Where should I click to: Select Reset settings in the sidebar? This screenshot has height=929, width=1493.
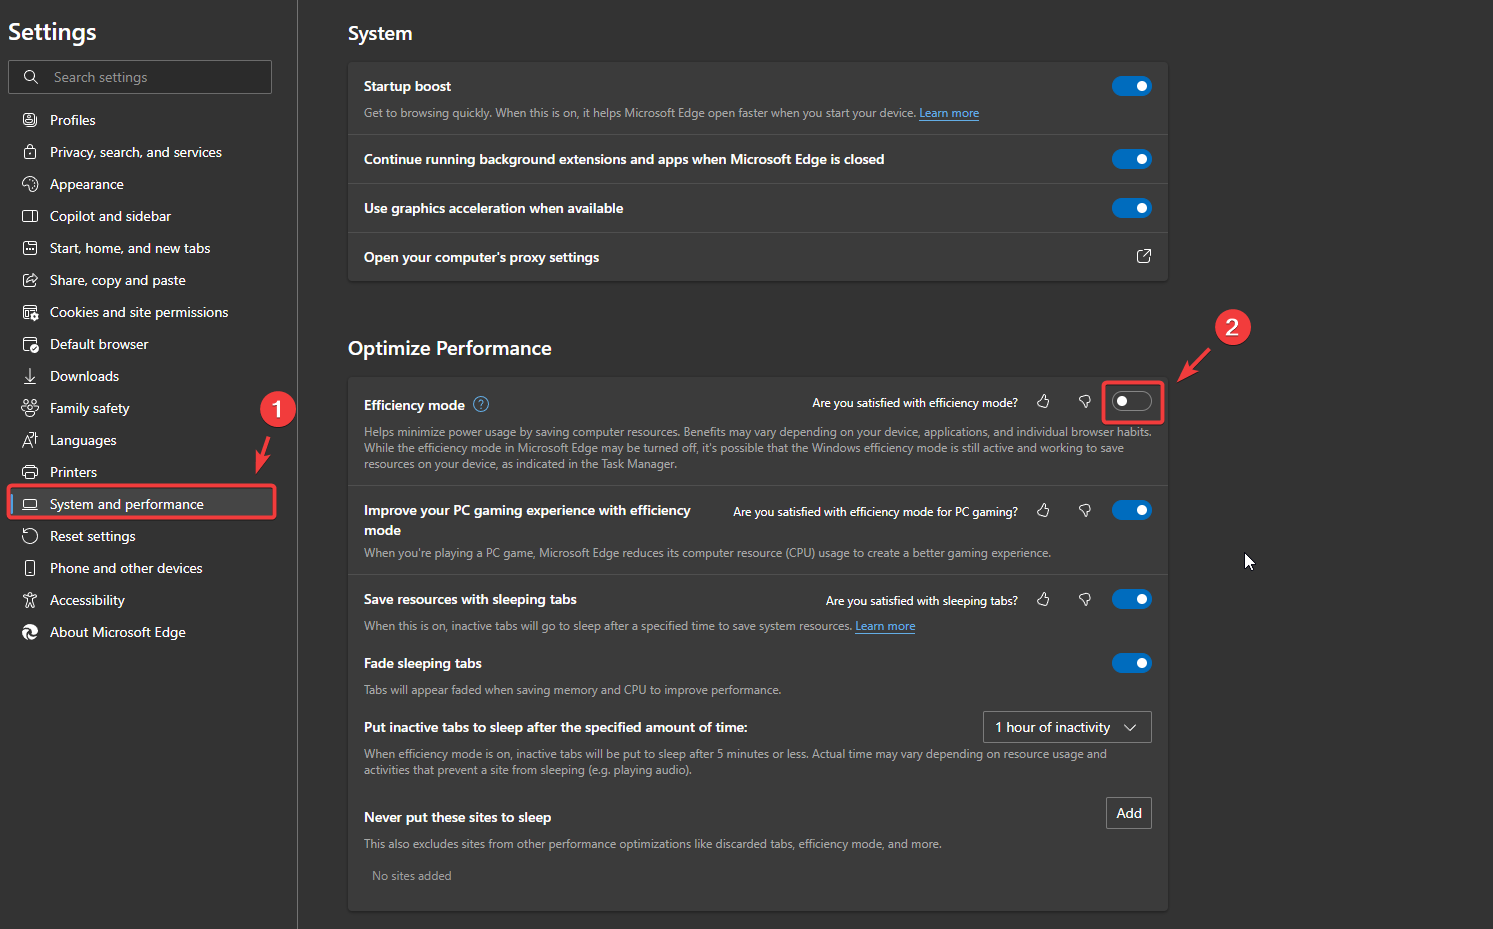click(x=92, y=536)
